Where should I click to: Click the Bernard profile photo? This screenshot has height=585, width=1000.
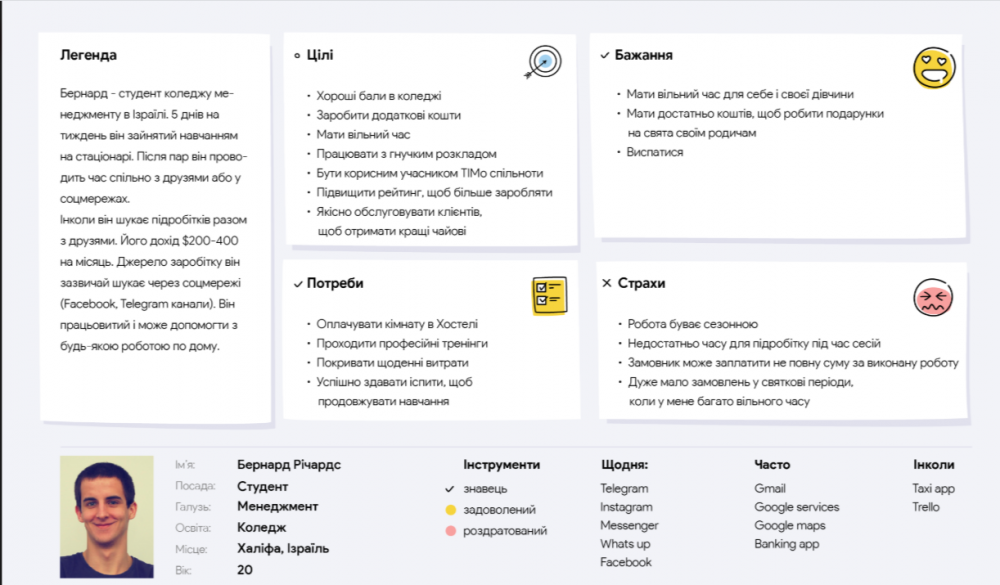pos(106,516)
